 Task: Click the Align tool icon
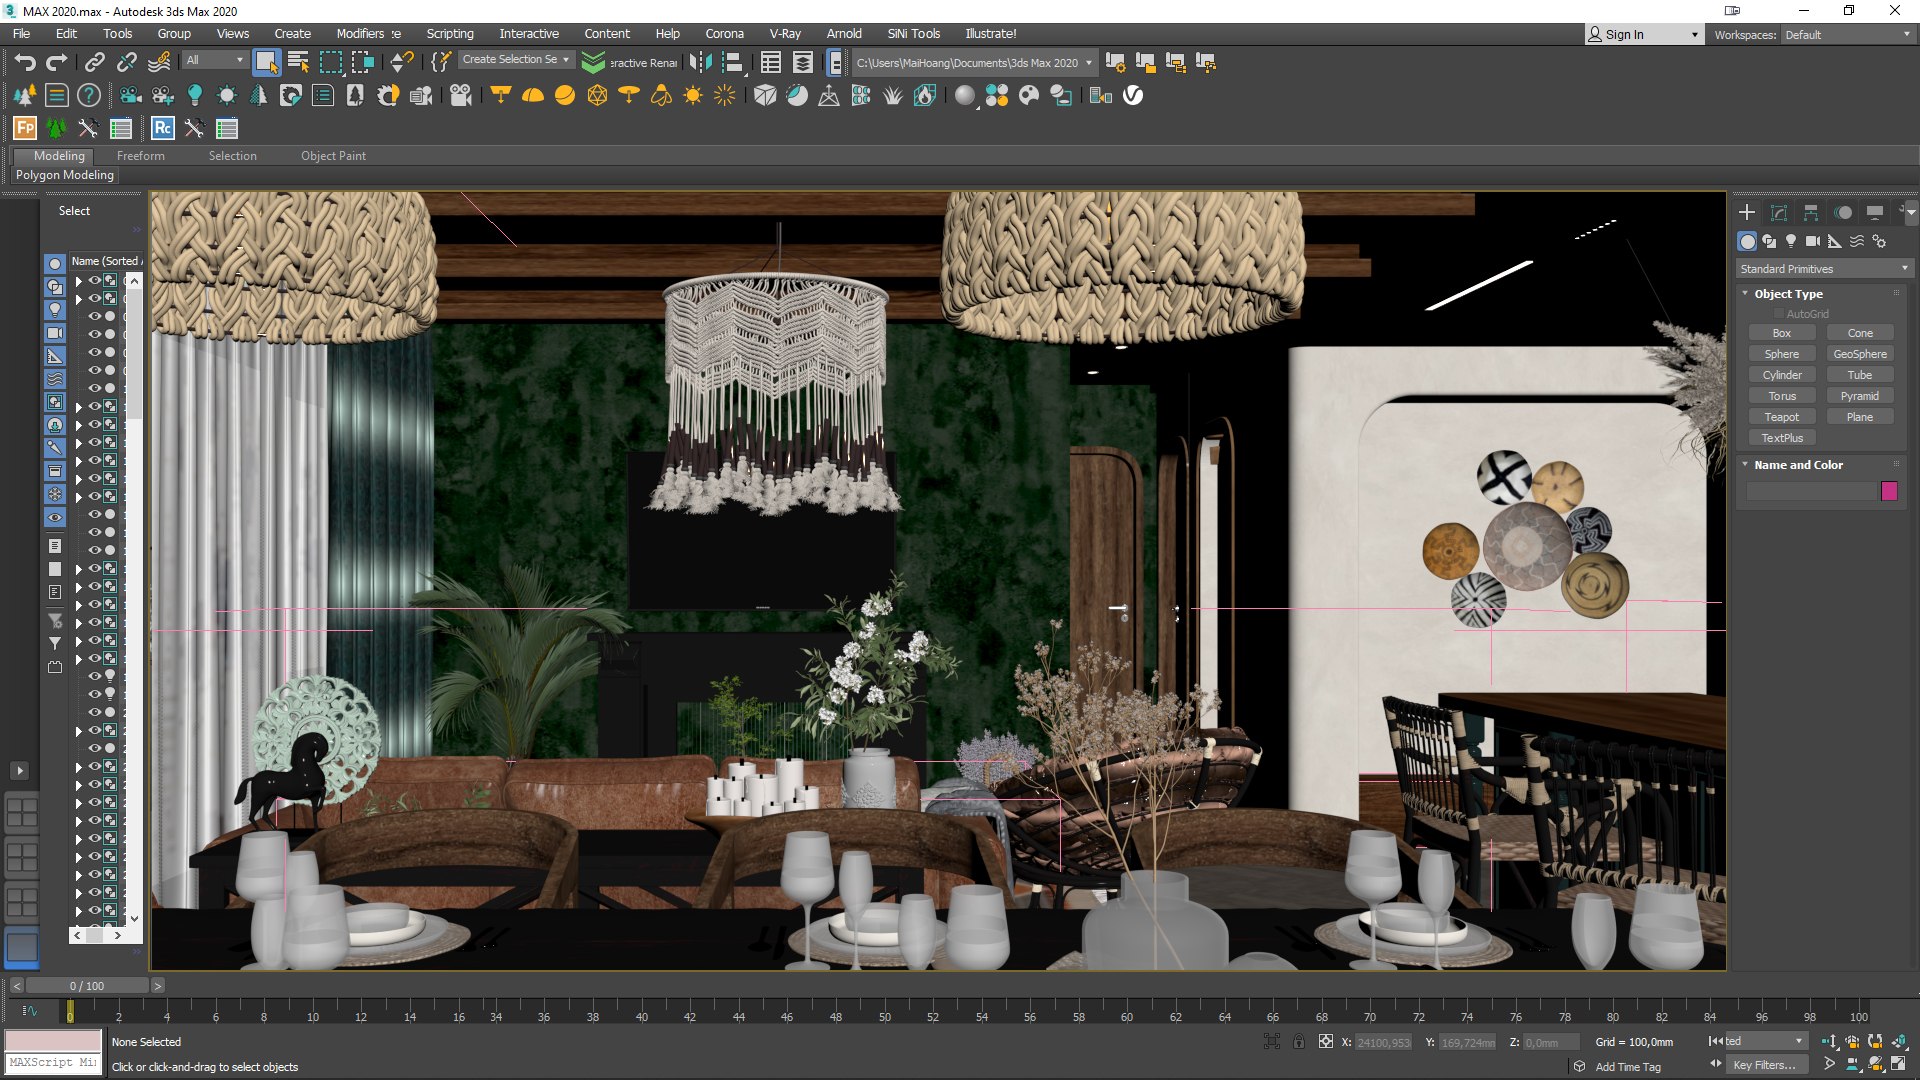[733, 63]
